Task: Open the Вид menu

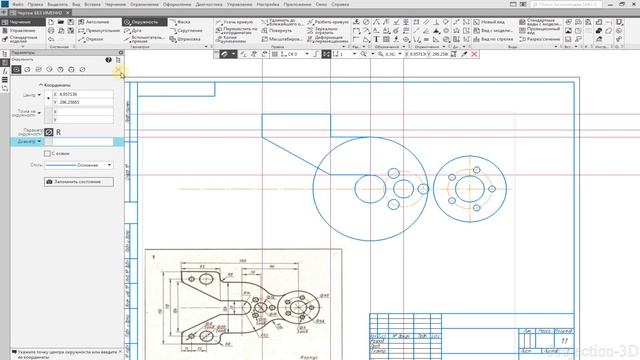Action: pyautogui.click(x=76, y=4)
